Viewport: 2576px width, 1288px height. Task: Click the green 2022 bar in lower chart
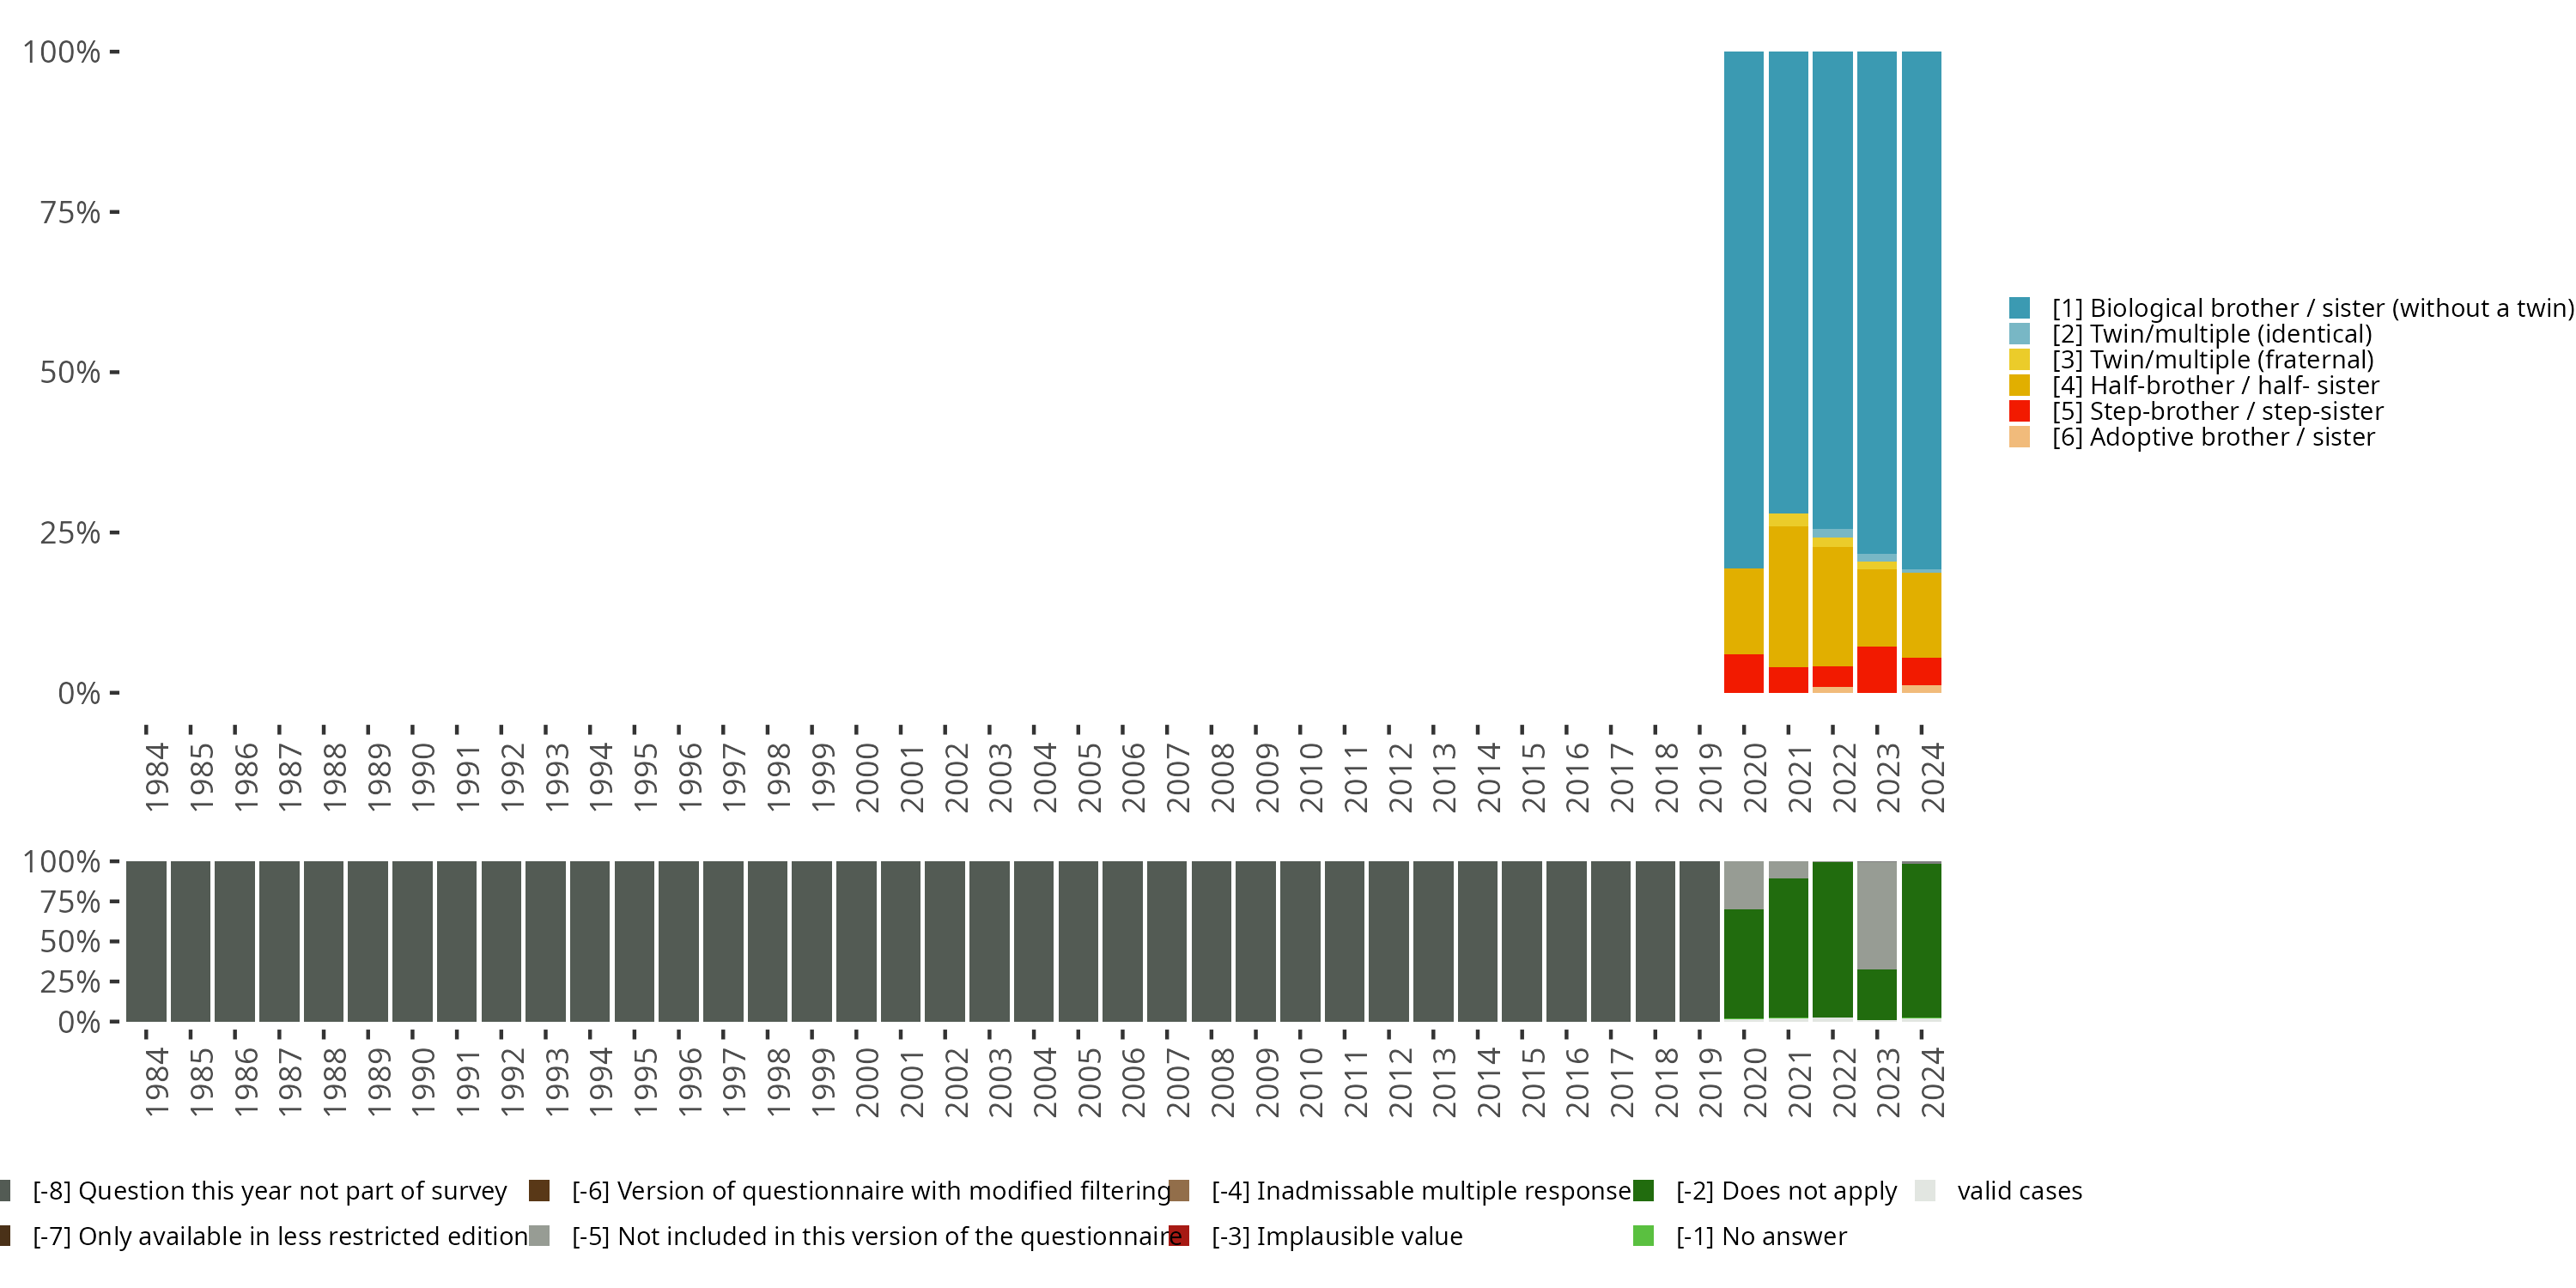(x=1832, y=940)
